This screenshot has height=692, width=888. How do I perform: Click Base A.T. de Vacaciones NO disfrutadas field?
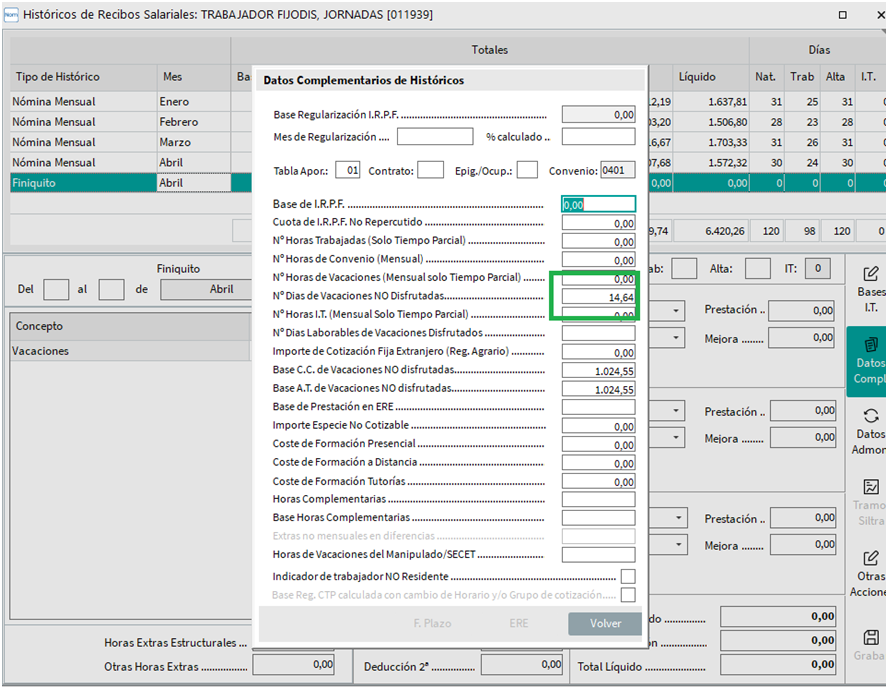[x=599, y=389]
